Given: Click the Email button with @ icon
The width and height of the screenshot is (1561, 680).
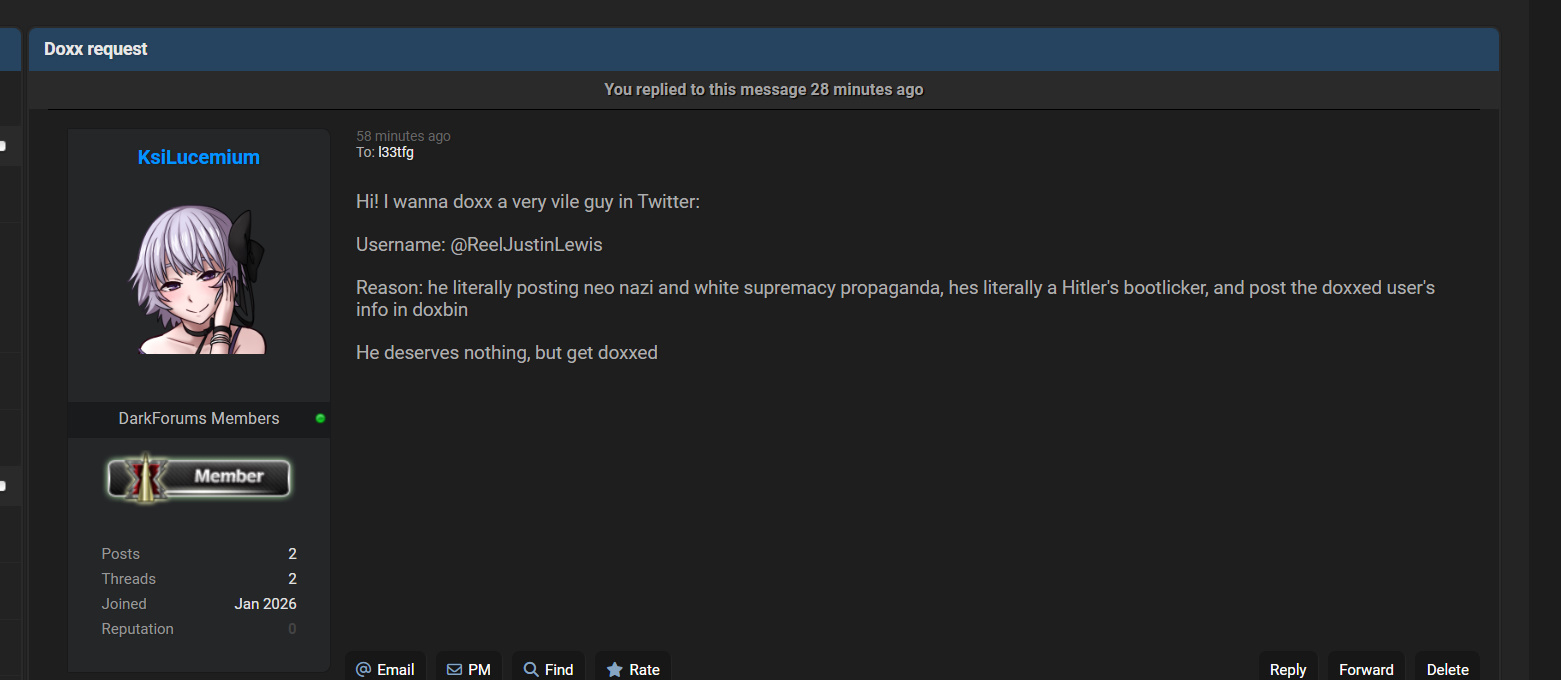Looking at the screenshot, I should click(x=385, y=669).
